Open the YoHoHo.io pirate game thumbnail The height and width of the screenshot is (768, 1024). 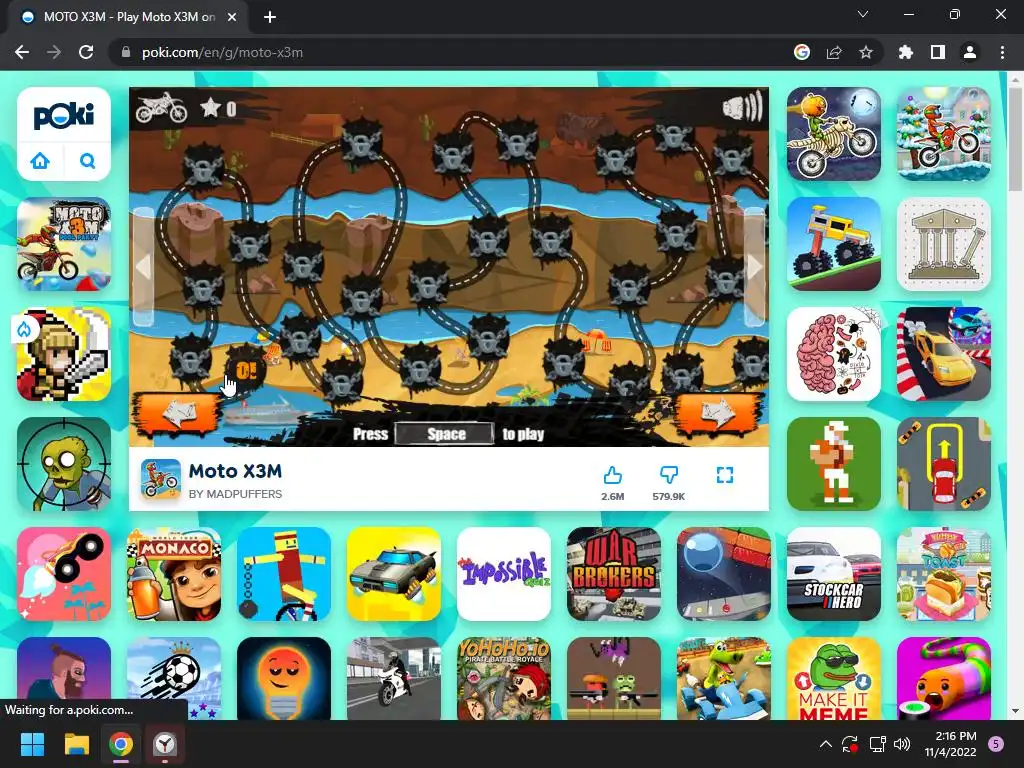point(504,679)
